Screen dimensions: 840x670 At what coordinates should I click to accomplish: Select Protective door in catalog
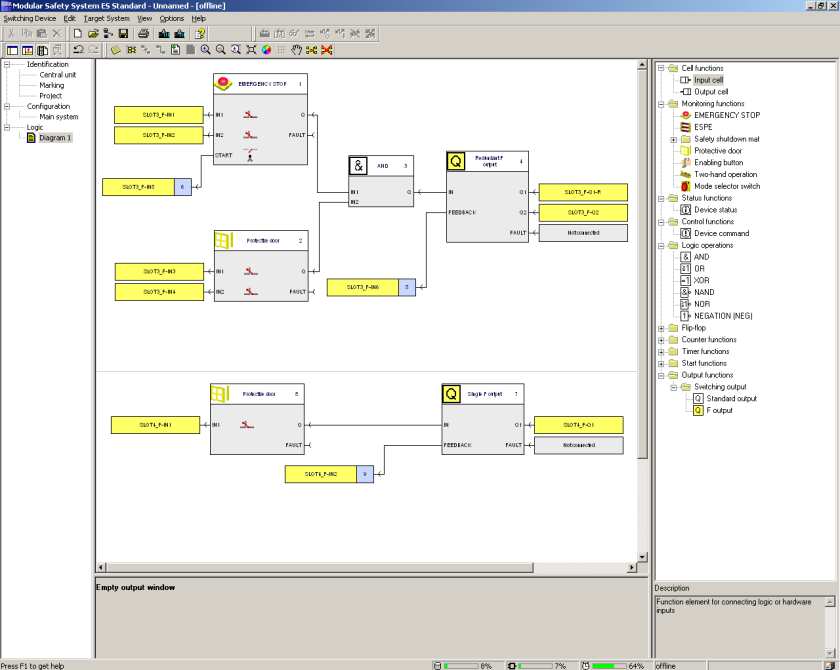tap(718, 150)
